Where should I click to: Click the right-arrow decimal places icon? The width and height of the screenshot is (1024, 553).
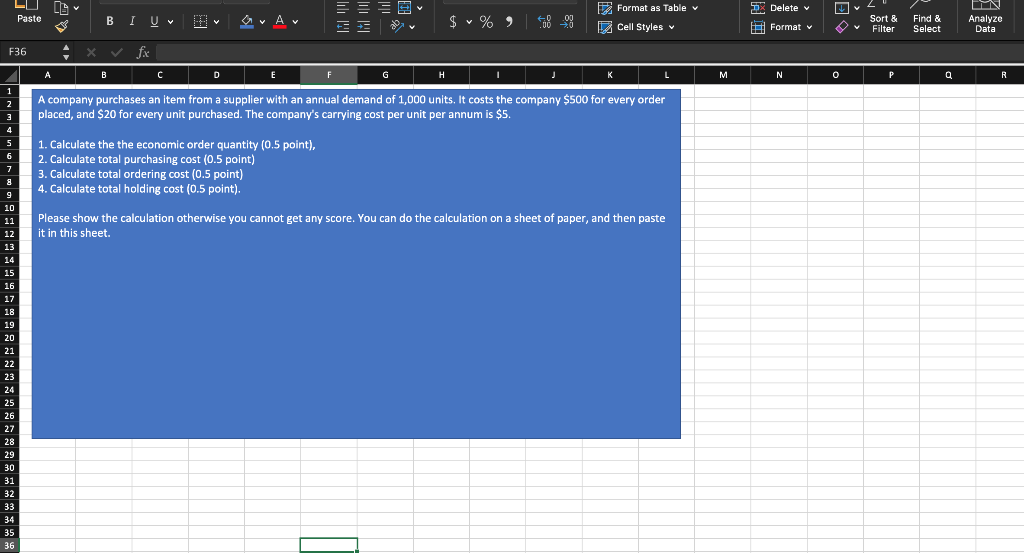567,22
